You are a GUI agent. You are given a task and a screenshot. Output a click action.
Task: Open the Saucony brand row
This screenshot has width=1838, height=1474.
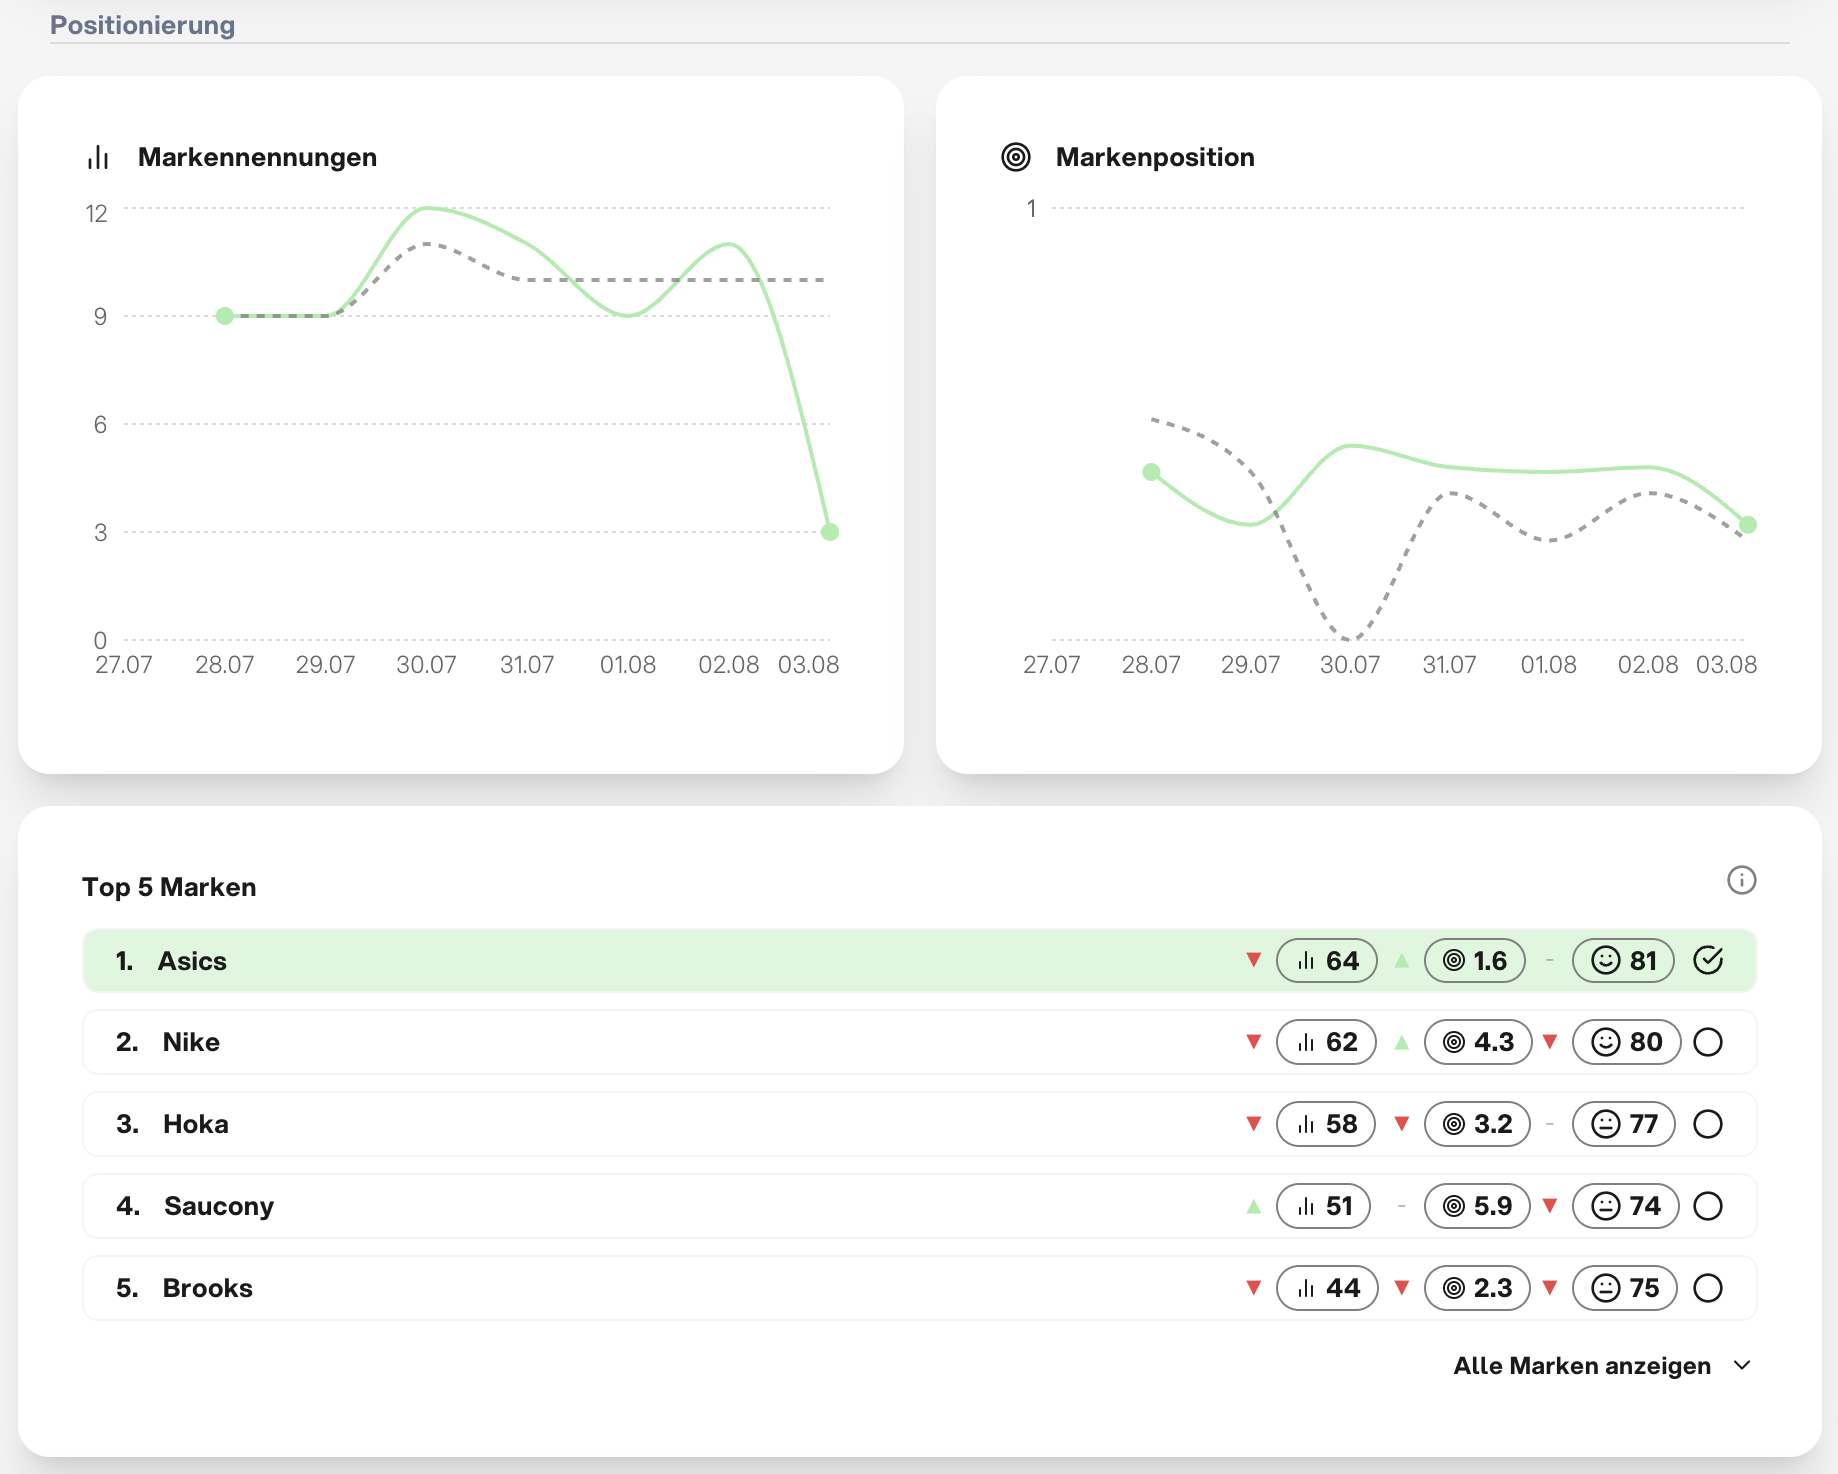tap(919, 1206)
